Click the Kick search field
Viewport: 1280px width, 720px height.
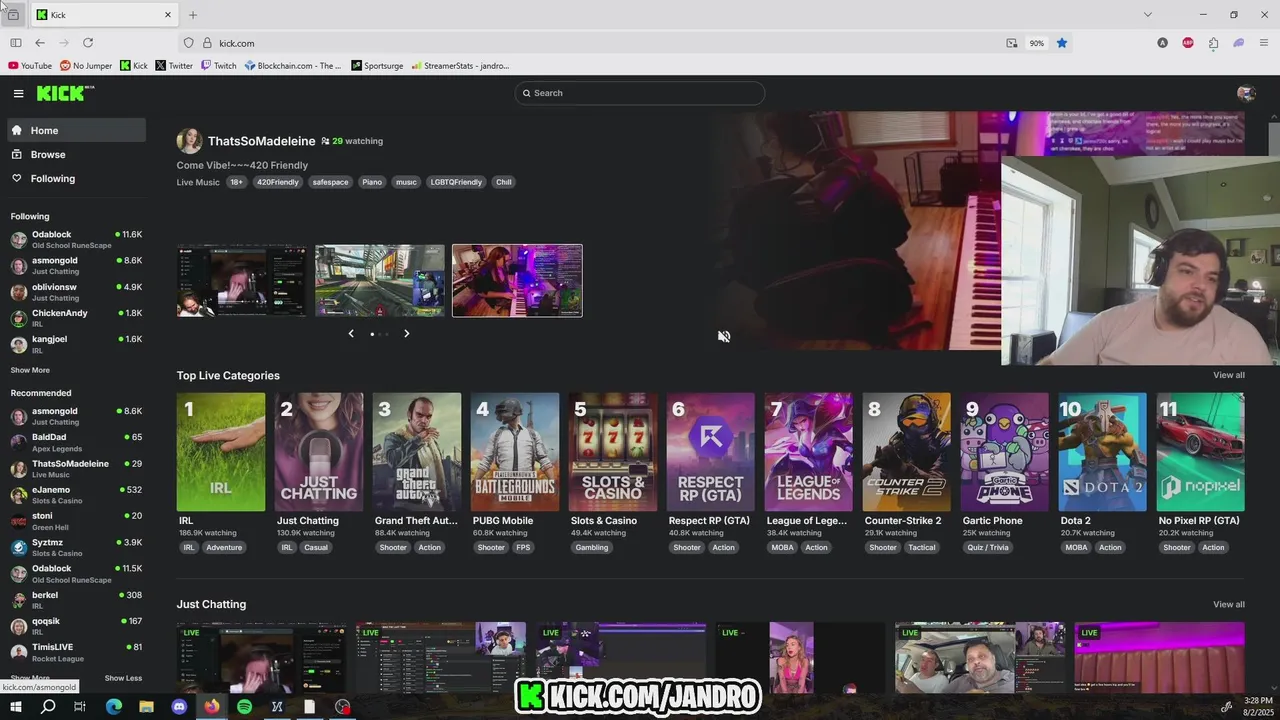640,93
